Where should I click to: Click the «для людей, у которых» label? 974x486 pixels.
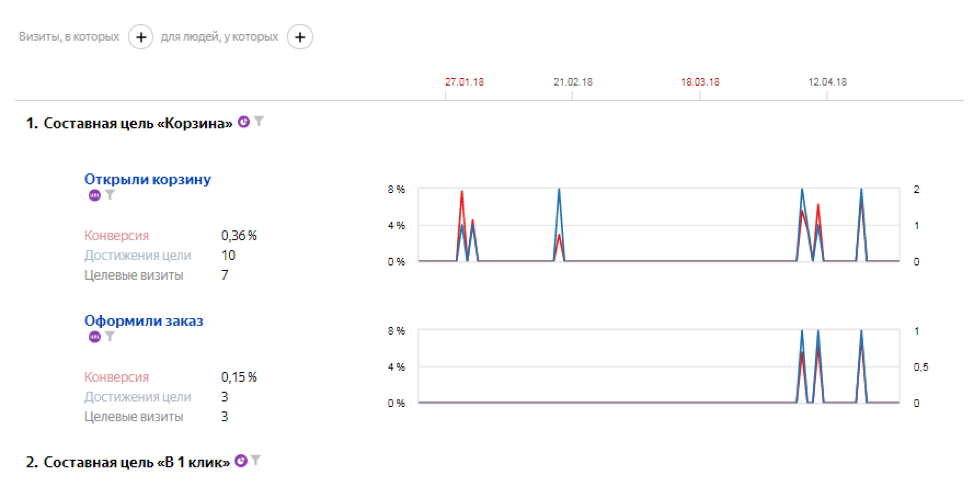219,37
